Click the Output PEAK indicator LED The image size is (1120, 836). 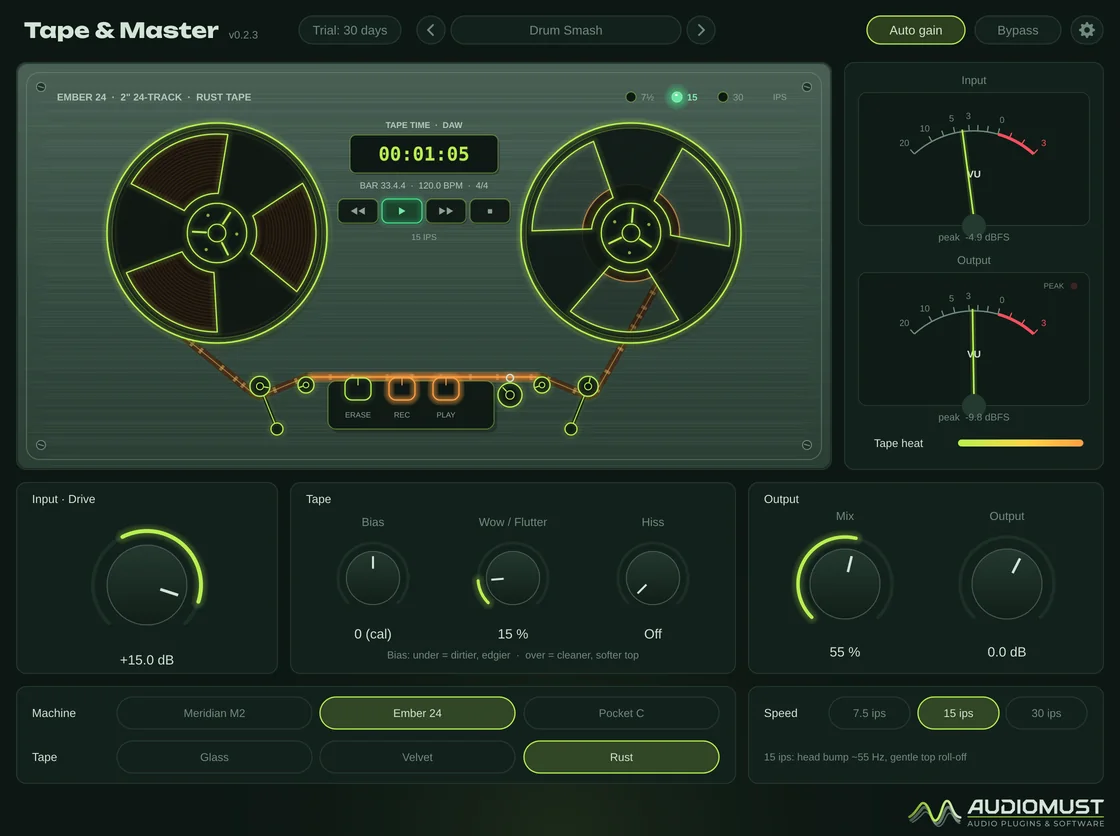coord(1074,286)
